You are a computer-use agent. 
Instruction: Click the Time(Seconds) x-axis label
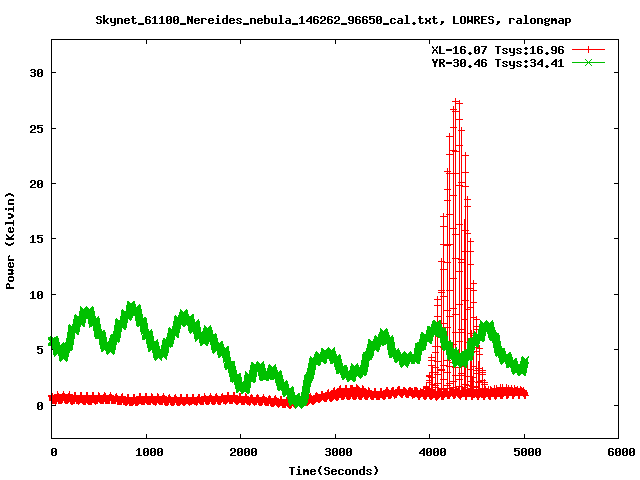pyautogui.click(x=334, y=470)
